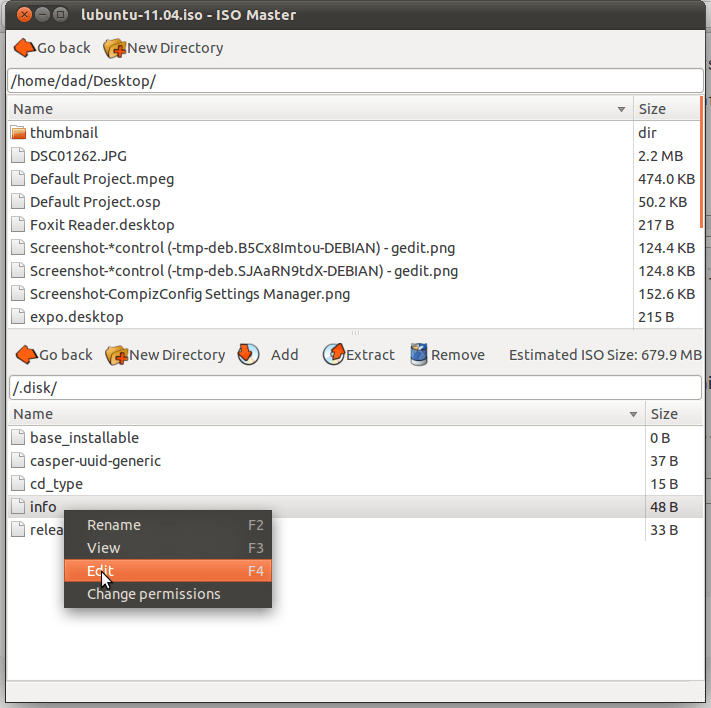Image resolution: width=711 pixels, height=708 pixels.
Task: Select the base_installable file name
Action: [x=84, y=438]
